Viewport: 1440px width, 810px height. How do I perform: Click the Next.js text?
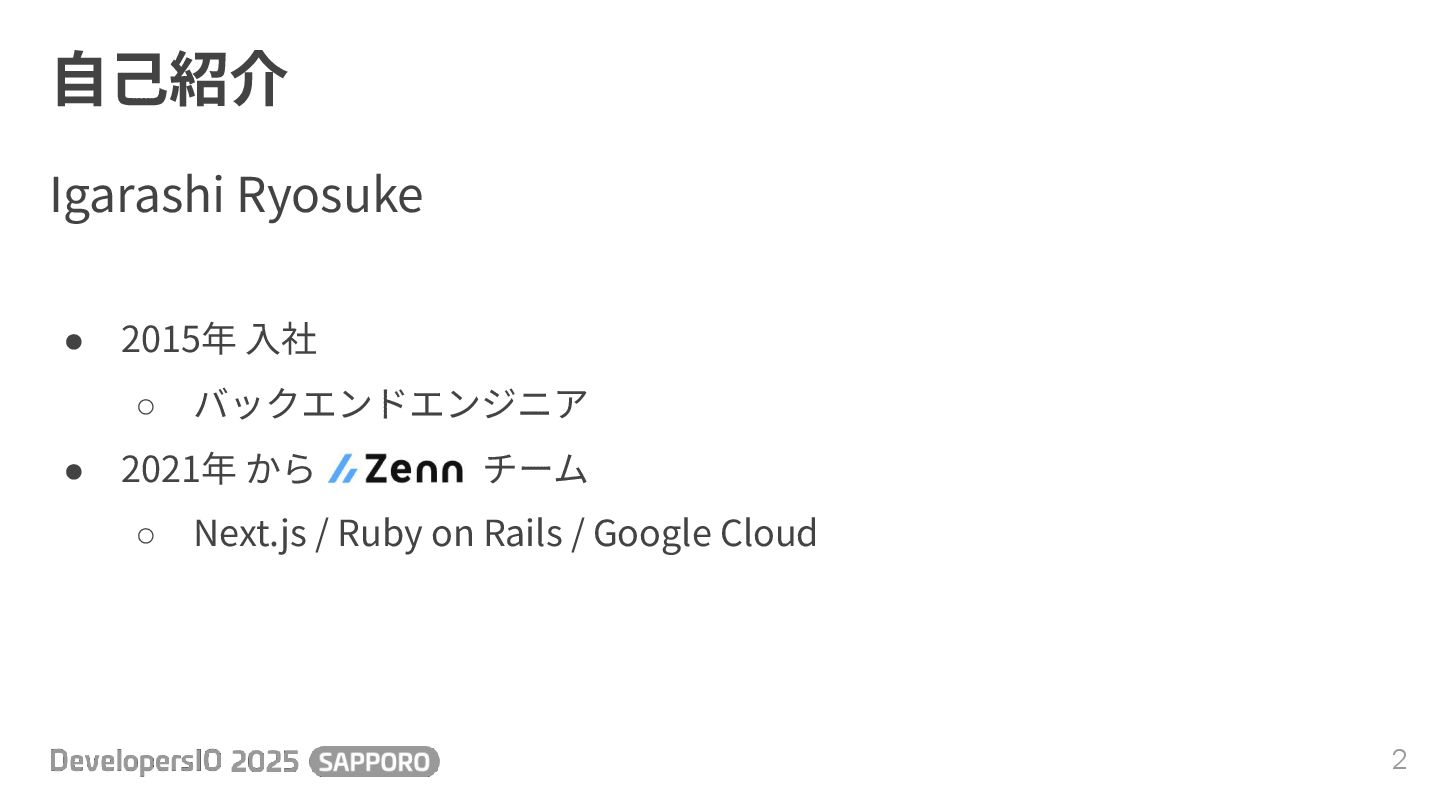point(250,533)
